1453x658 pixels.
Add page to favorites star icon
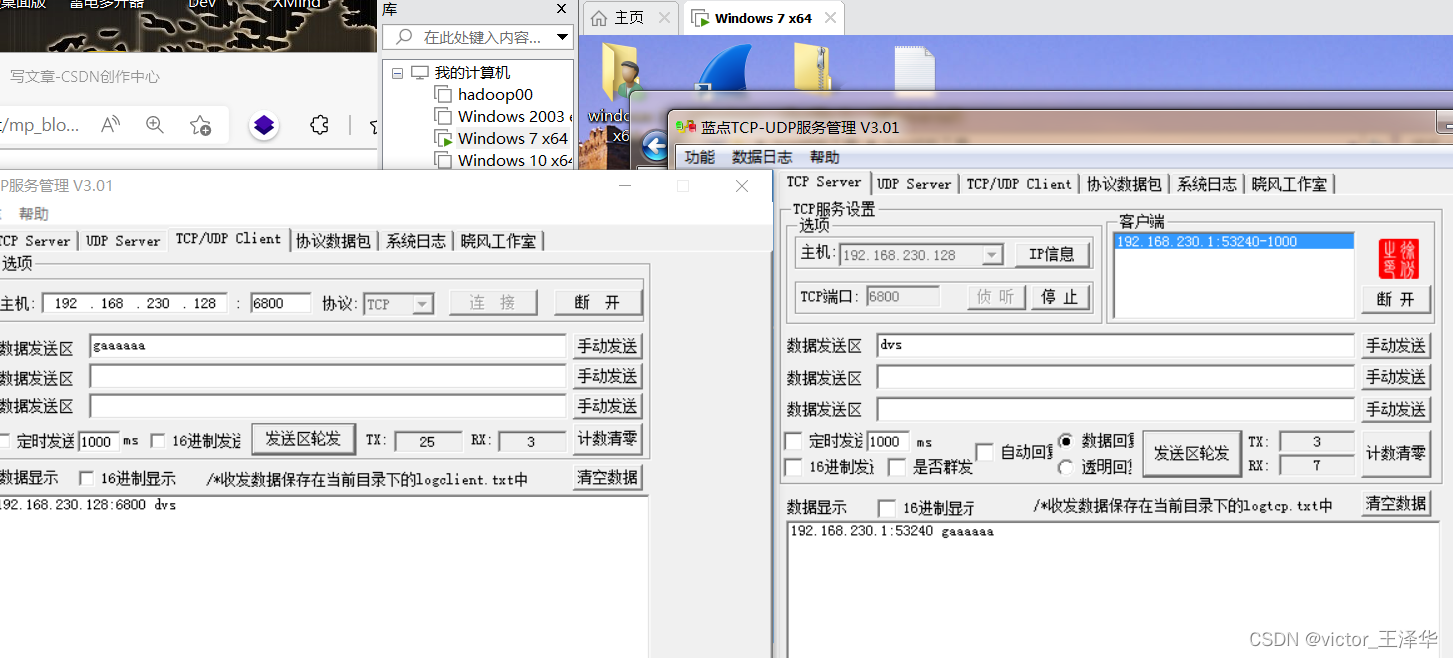(200, 125)
